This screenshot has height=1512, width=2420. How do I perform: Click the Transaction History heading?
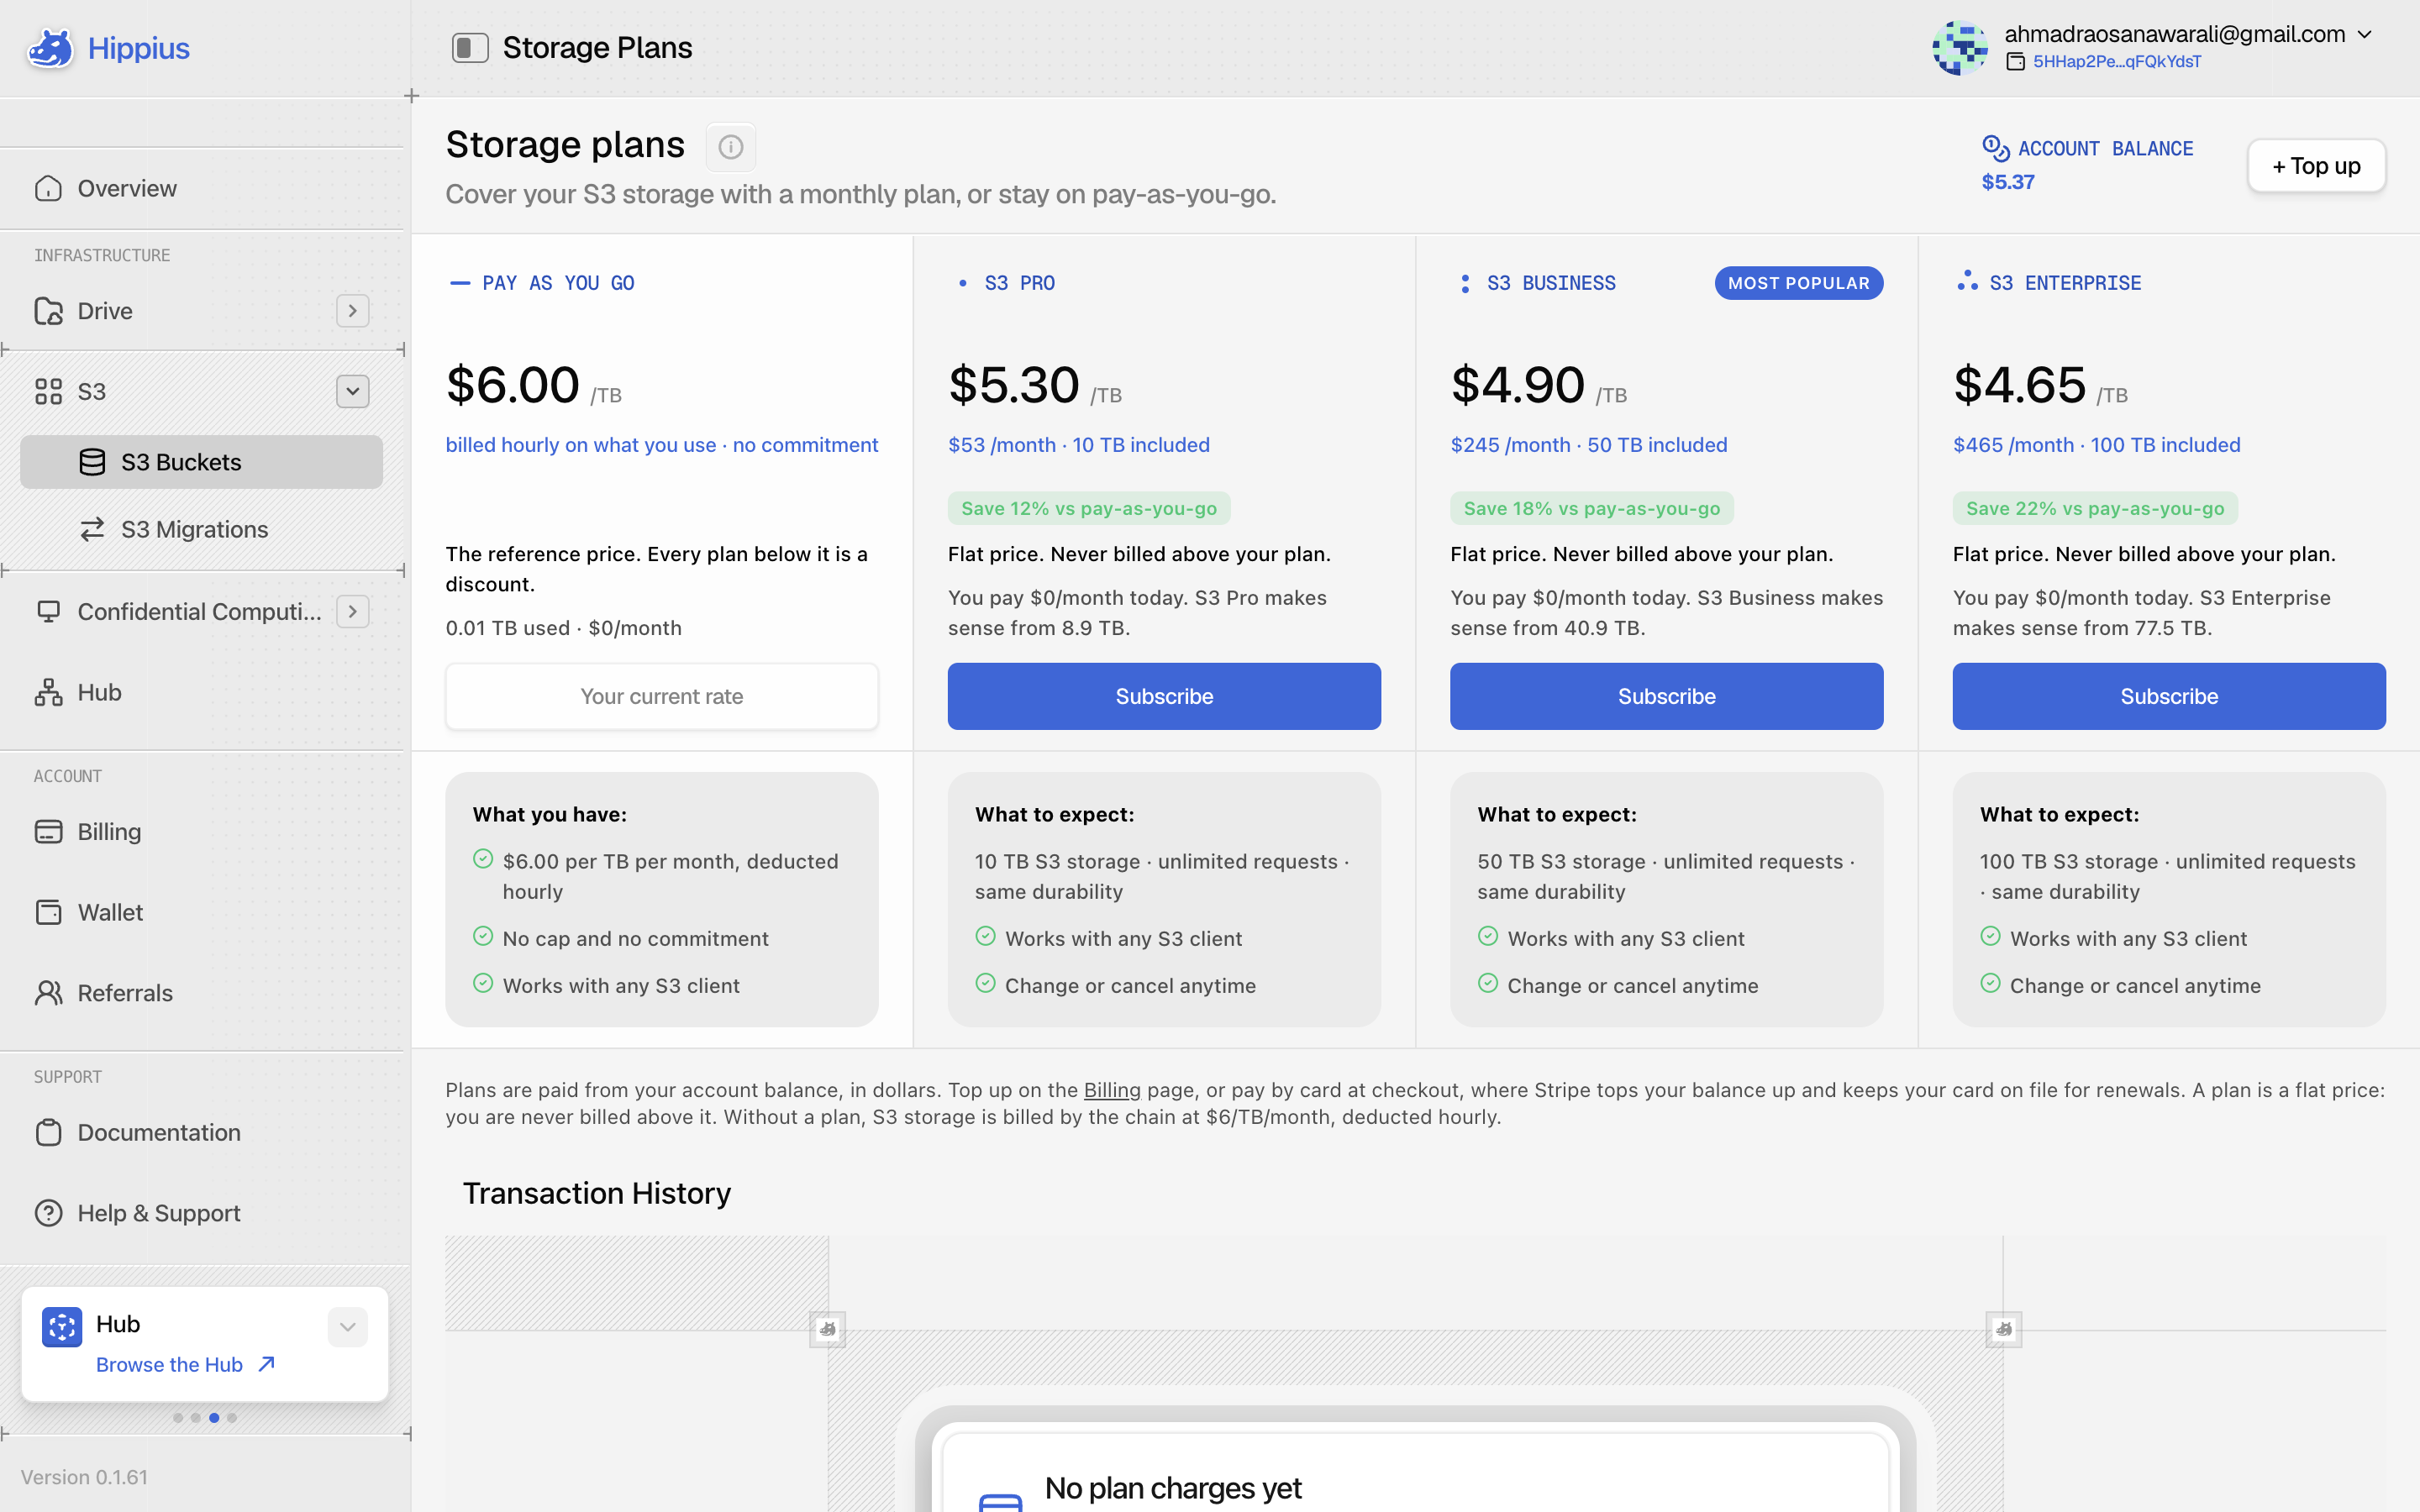[x=597, y=1193]
